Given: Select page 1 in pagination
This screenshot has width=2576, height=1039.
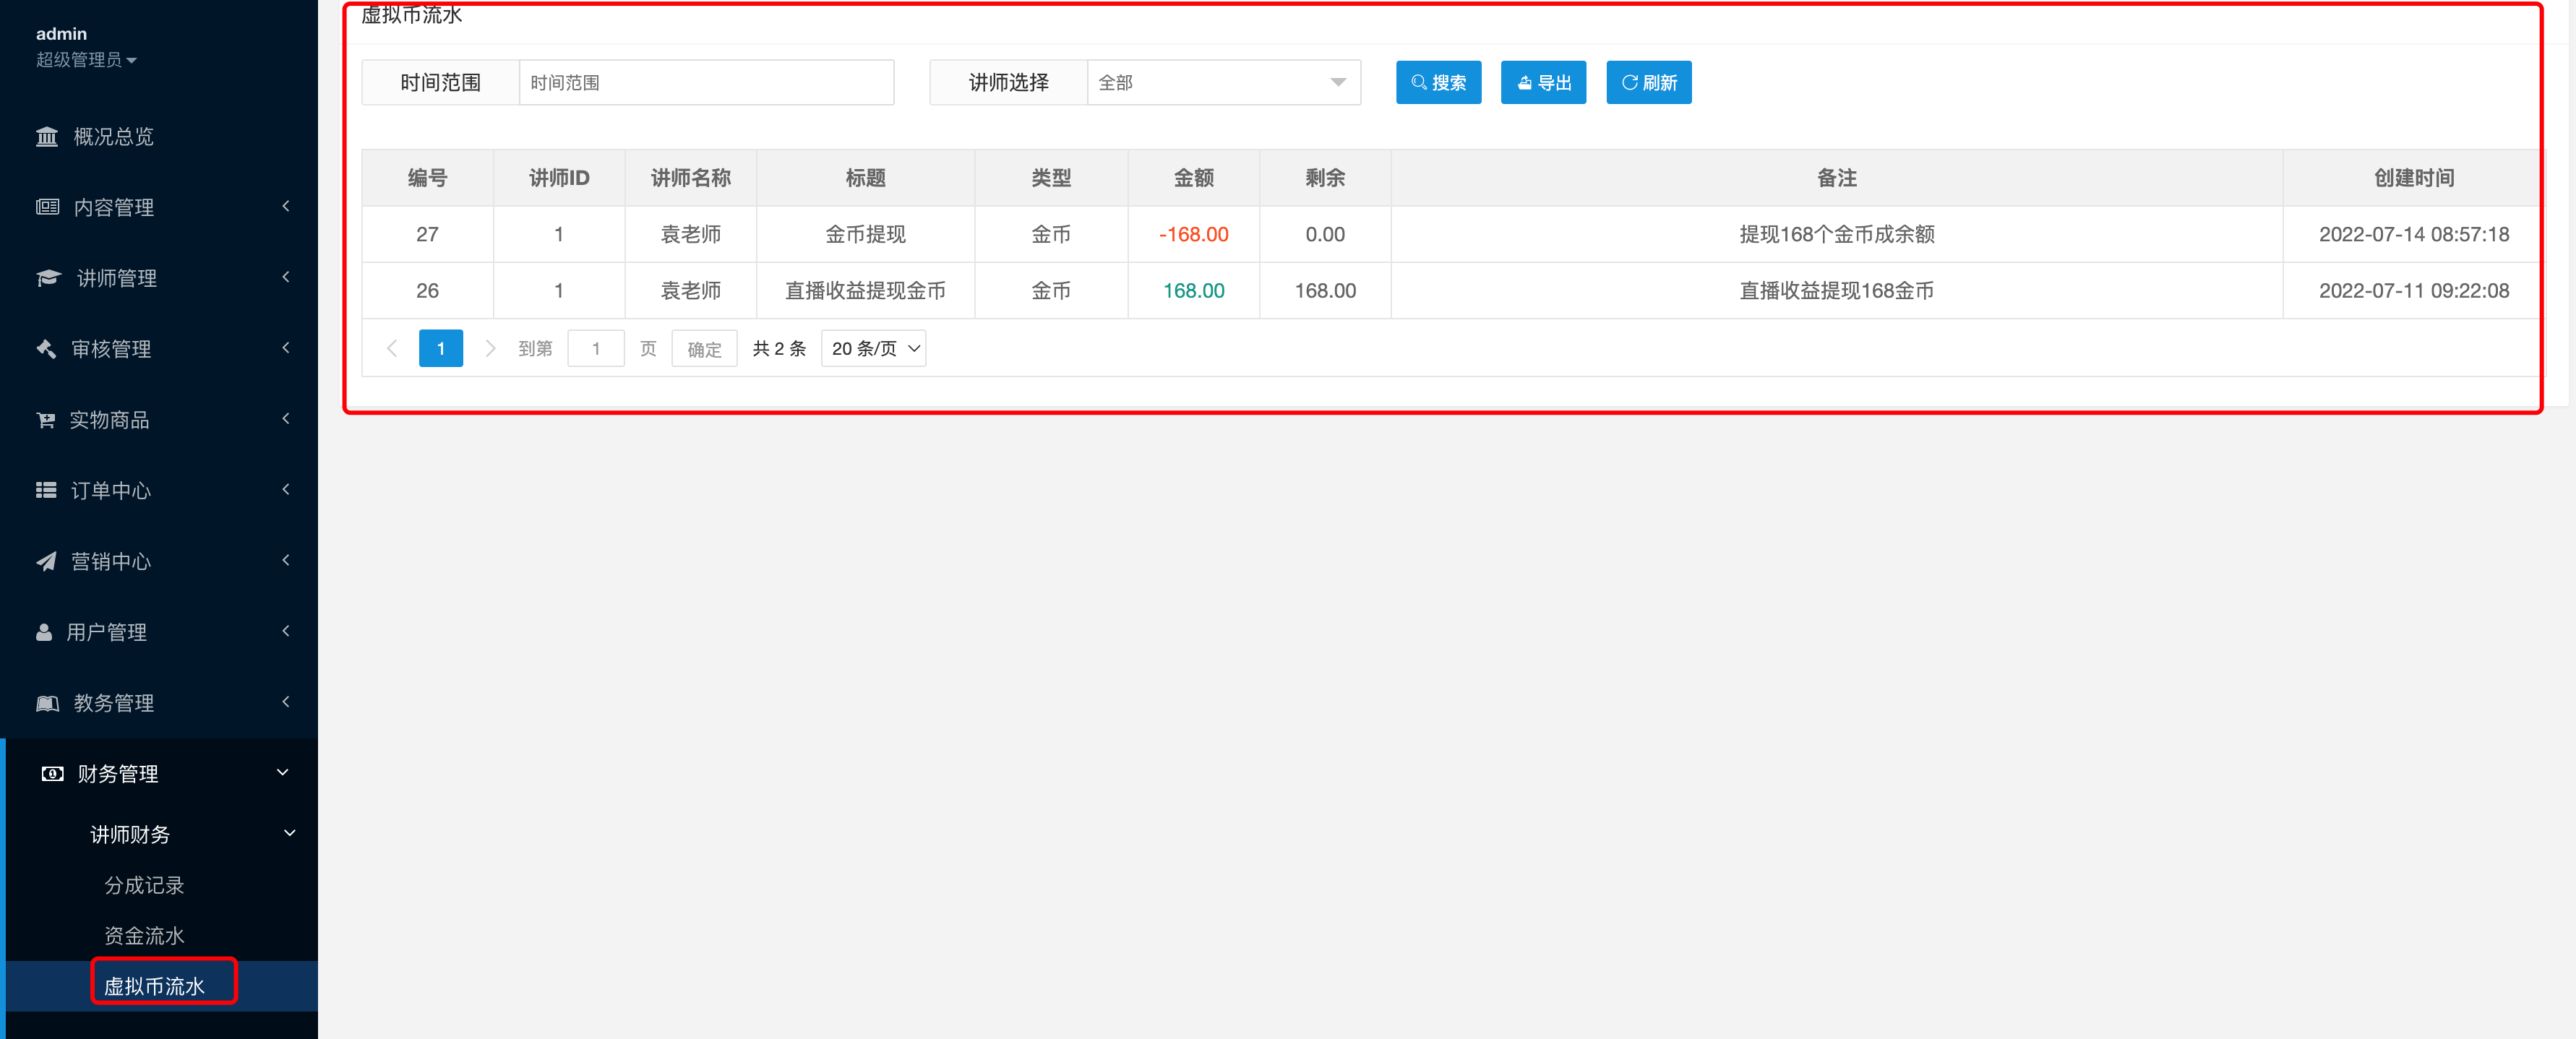Looking at the screenshot, I should [x=441, y=348].
